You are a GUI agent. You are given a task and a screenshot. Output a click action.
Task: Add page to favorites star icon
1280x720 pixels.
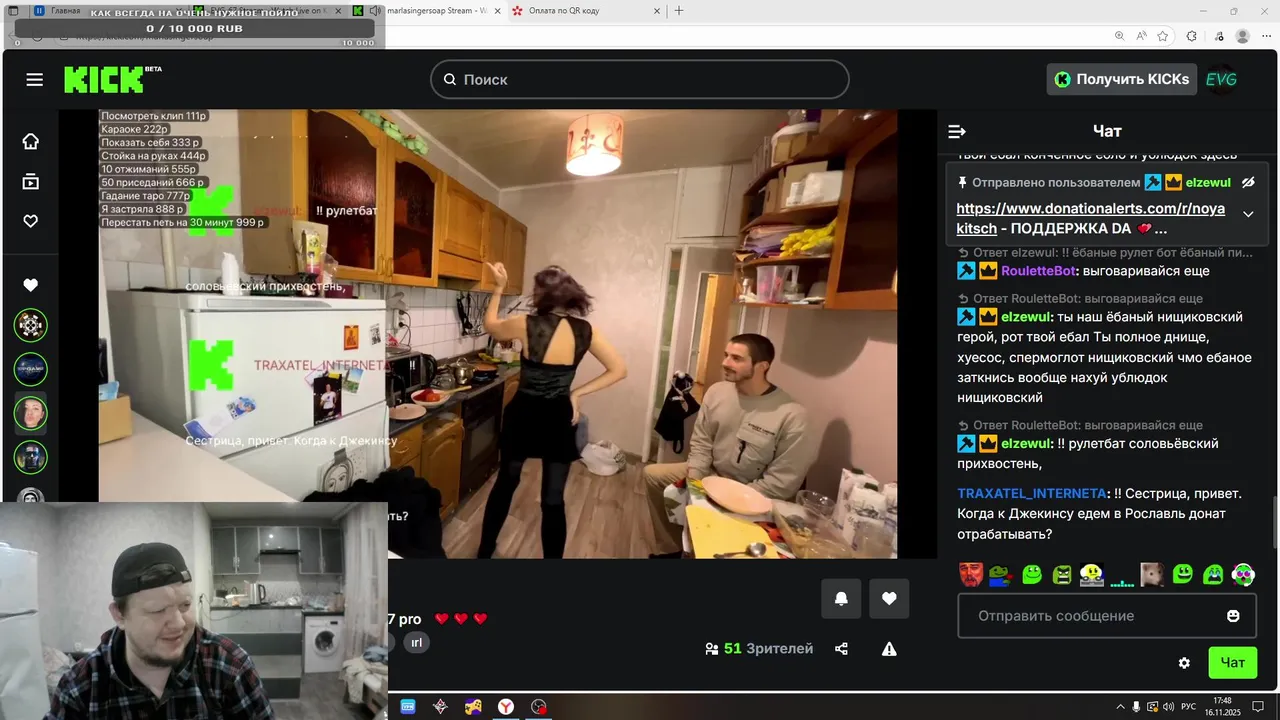point(1163,36)
